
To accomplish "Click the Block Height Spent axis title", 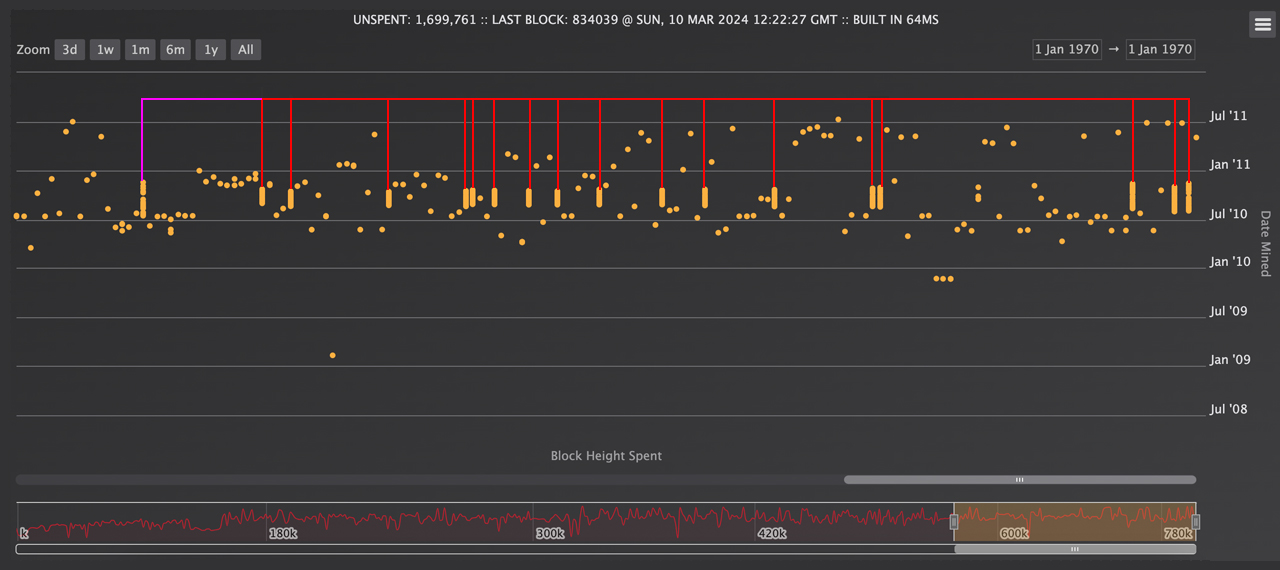I will (606, 456).
